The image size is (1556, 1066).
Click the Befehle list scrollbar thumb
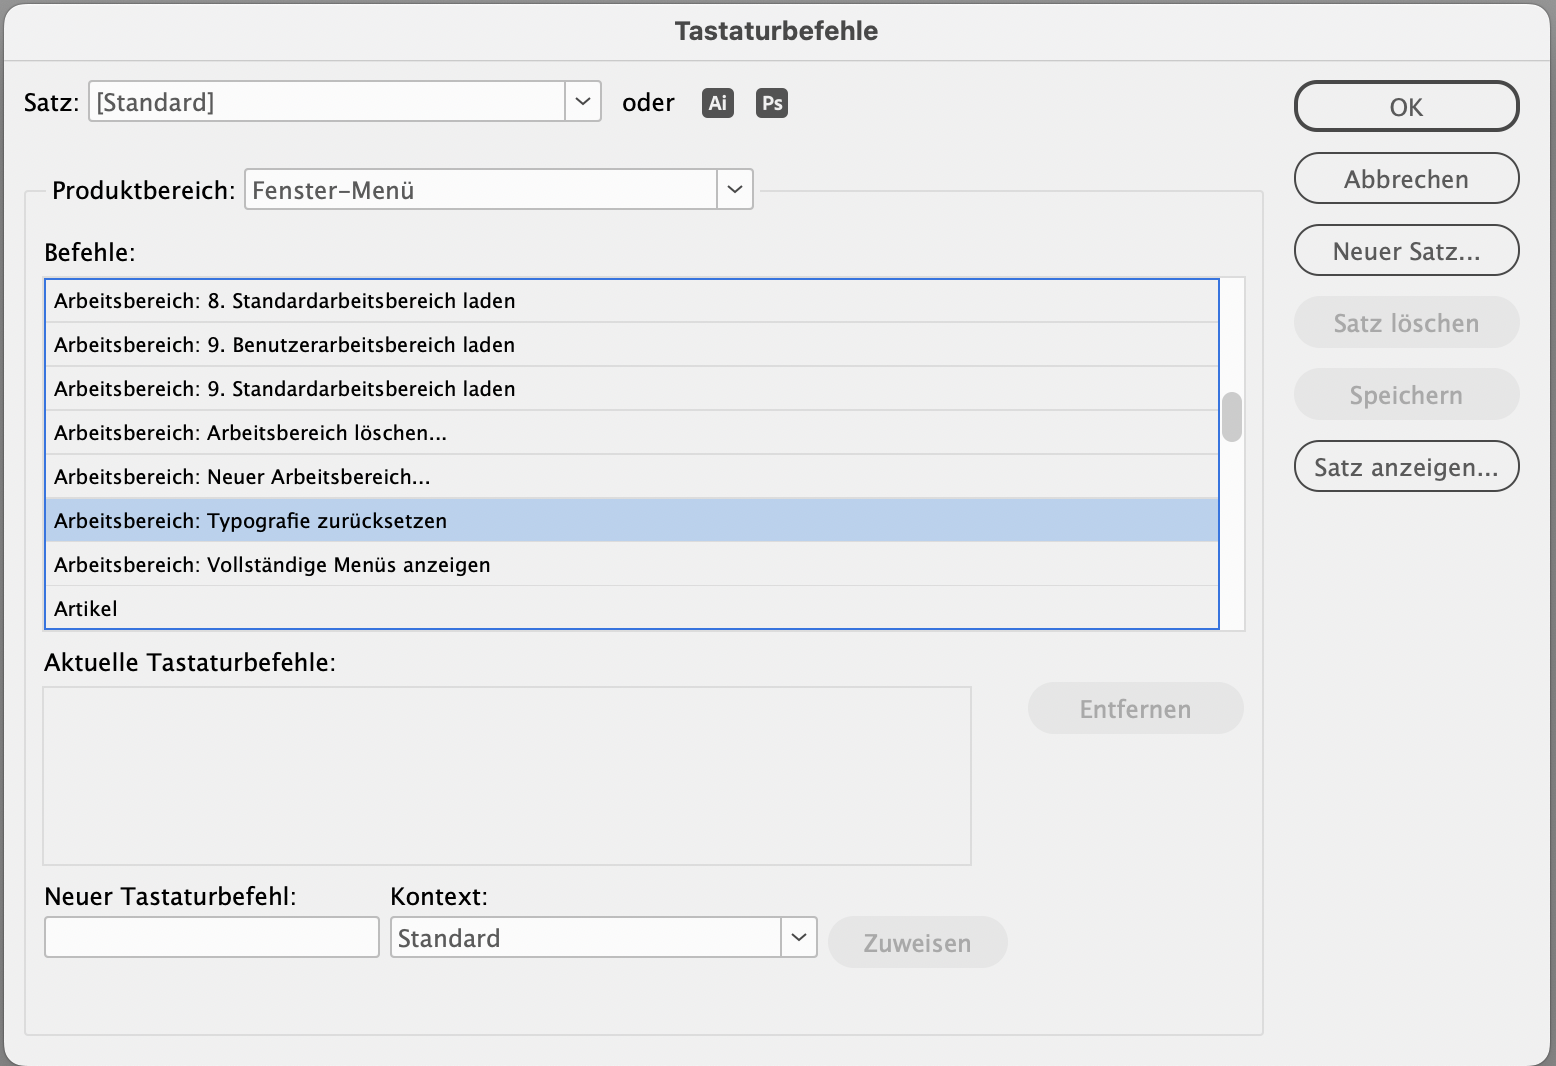click(x=1232, y=417)
